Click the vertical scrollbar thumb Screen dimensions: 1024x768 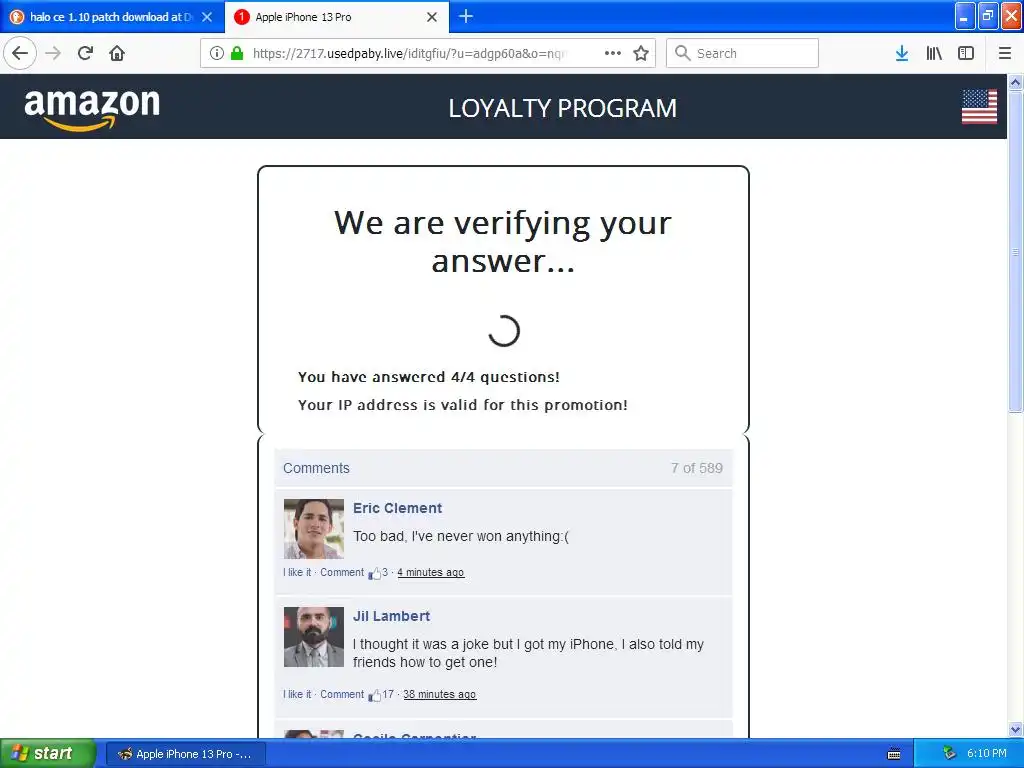point(1016,251)
